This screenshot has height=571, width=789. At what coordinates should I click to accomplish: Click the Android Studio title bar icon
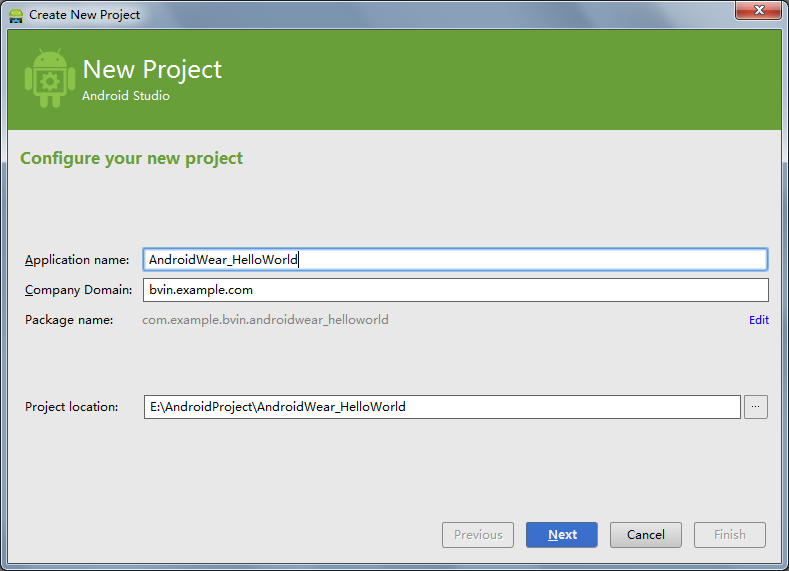[x=16, y=15]
